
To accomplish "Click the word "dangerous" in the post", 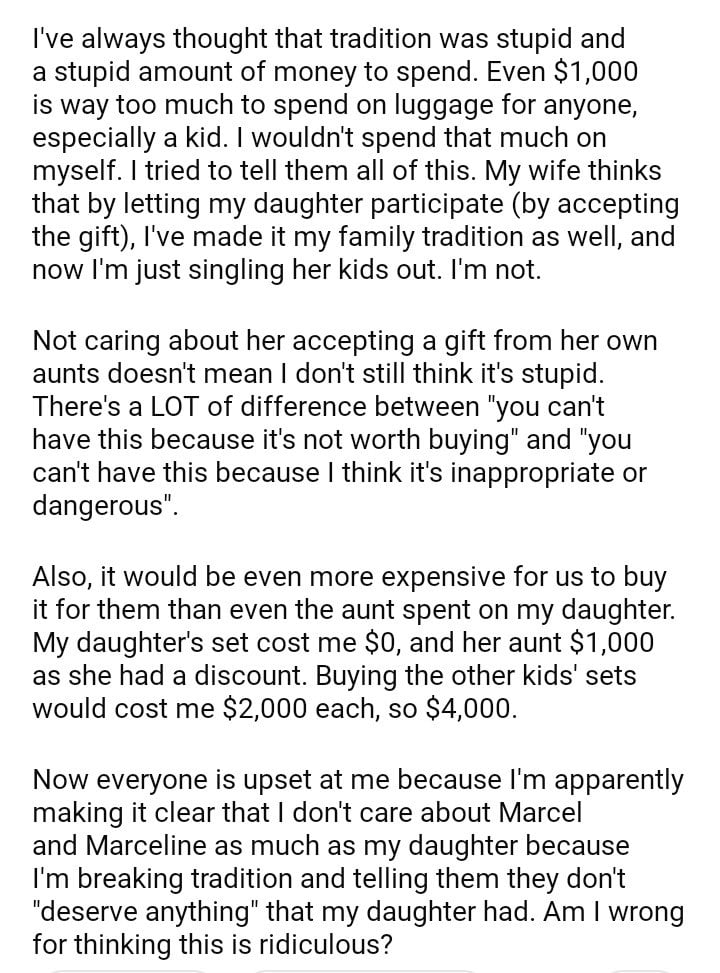I will point(102,507).
